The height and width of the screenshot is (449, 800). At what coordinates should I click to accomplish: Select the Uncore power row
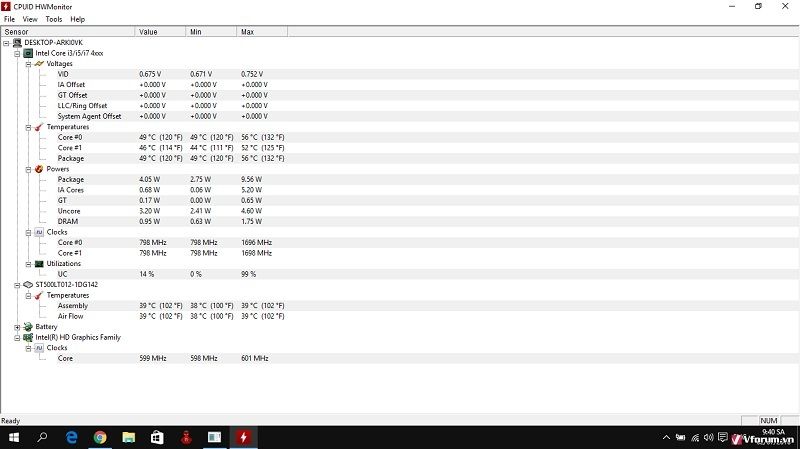click(400, 211)
